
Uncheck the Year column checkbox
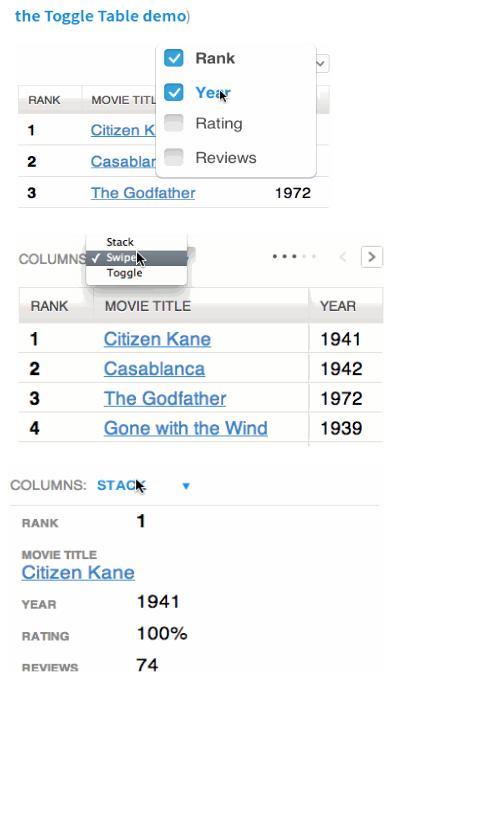(174, 92)
